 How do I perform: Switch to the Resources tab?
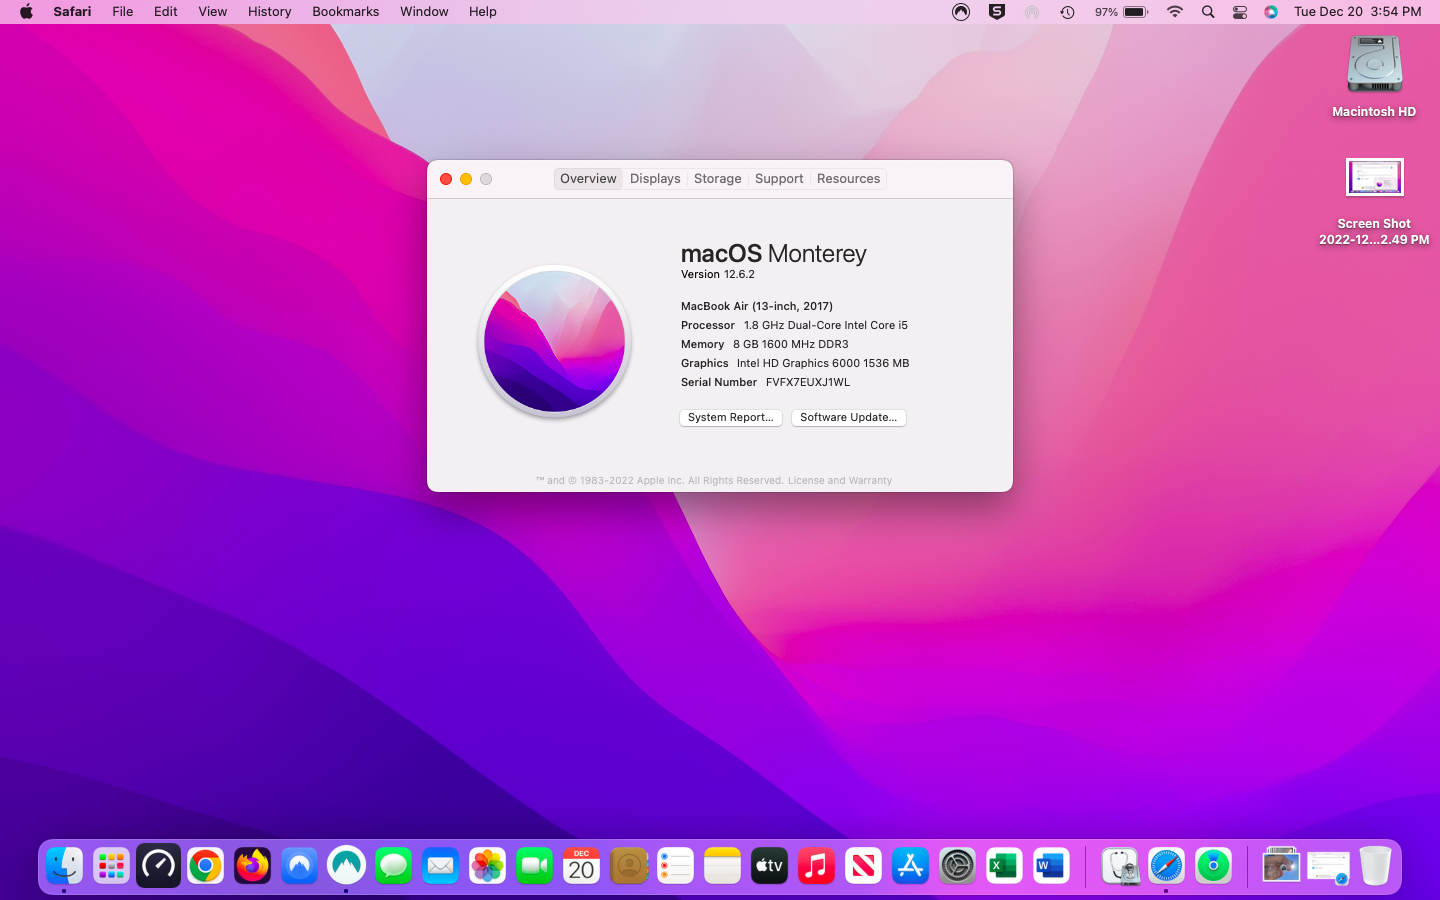point(848,179)
